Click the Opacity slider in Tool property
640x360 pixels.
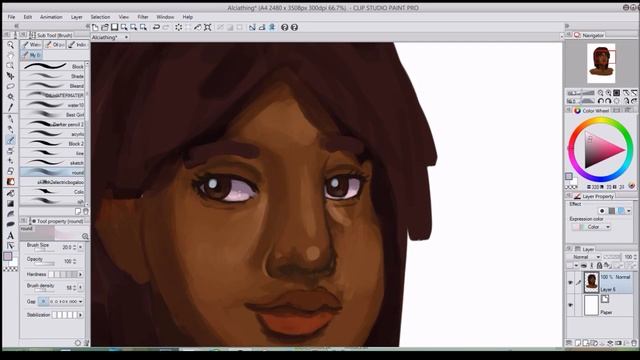(44, 264)
